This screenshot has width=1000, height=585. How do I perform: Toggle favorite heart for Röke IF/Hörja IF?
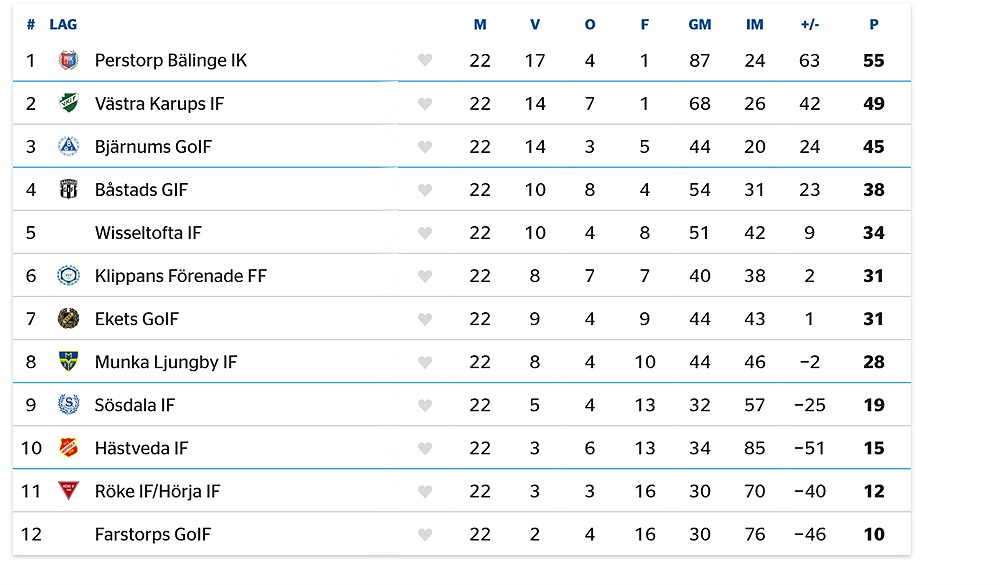coord(425,491)
